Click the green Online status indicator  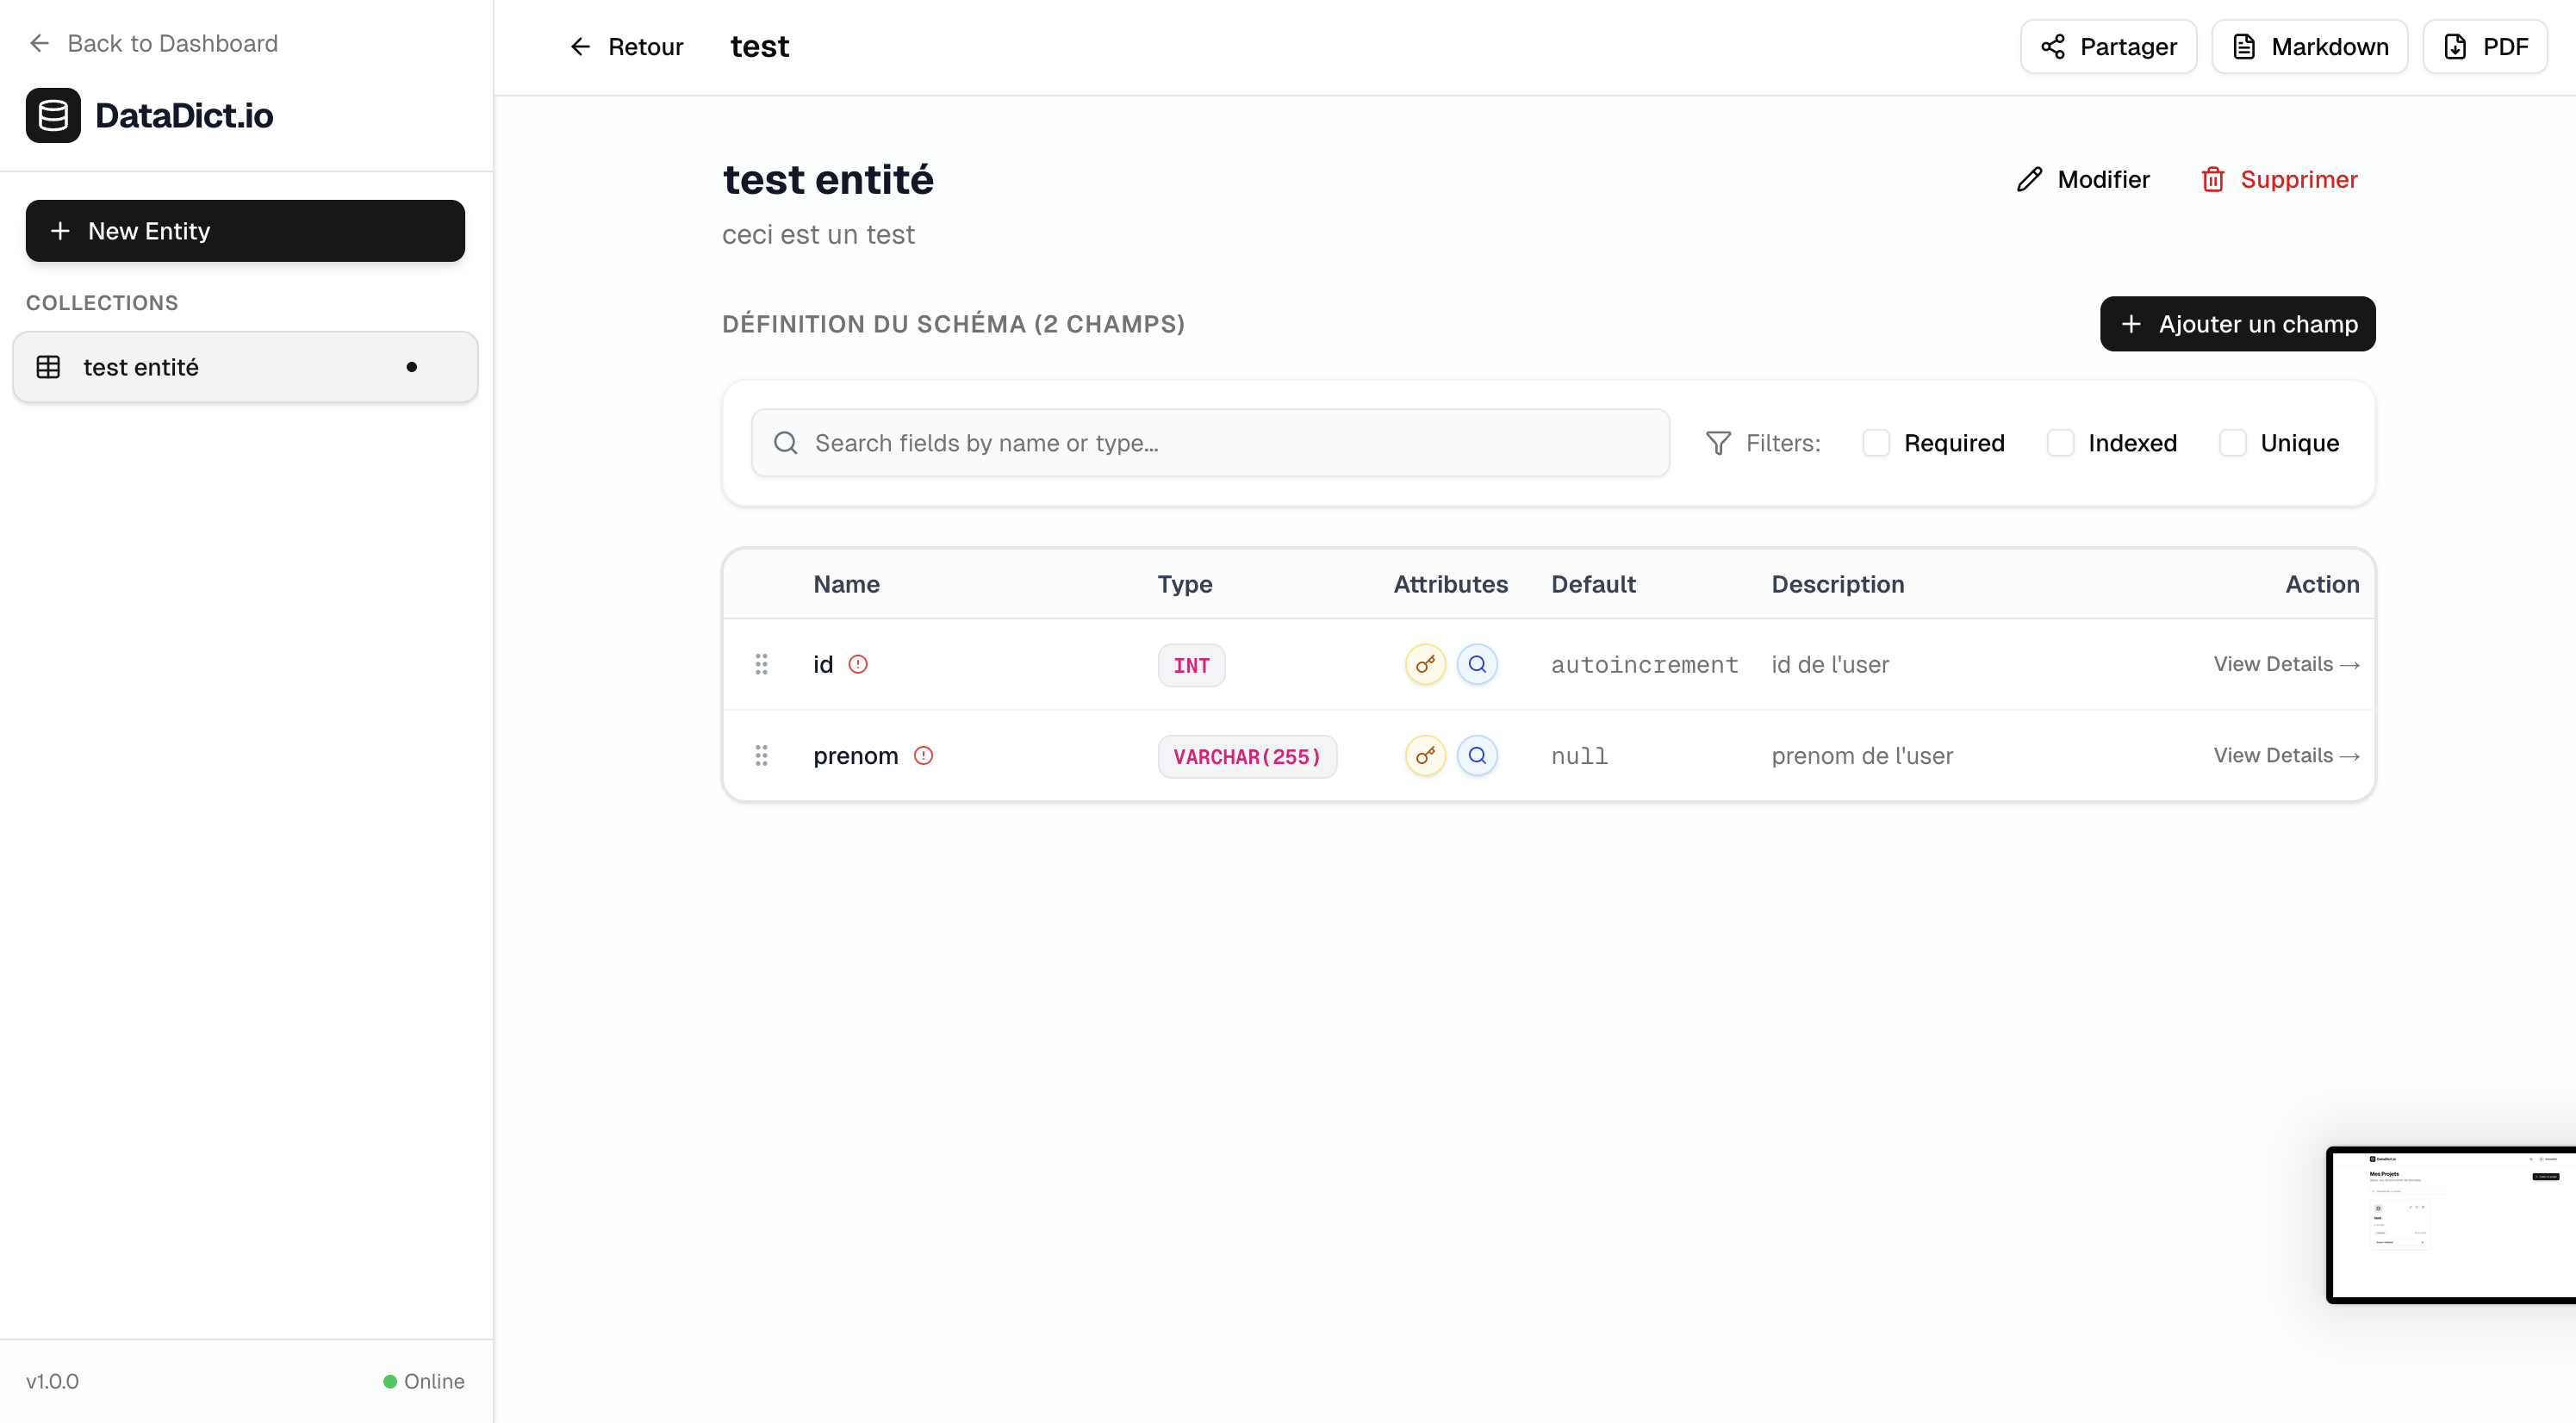pos(389,1381)
